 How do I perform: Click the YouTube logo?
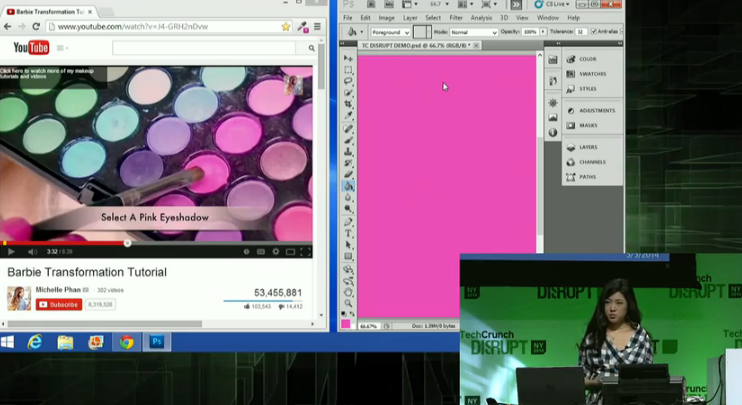pos(31,47)
